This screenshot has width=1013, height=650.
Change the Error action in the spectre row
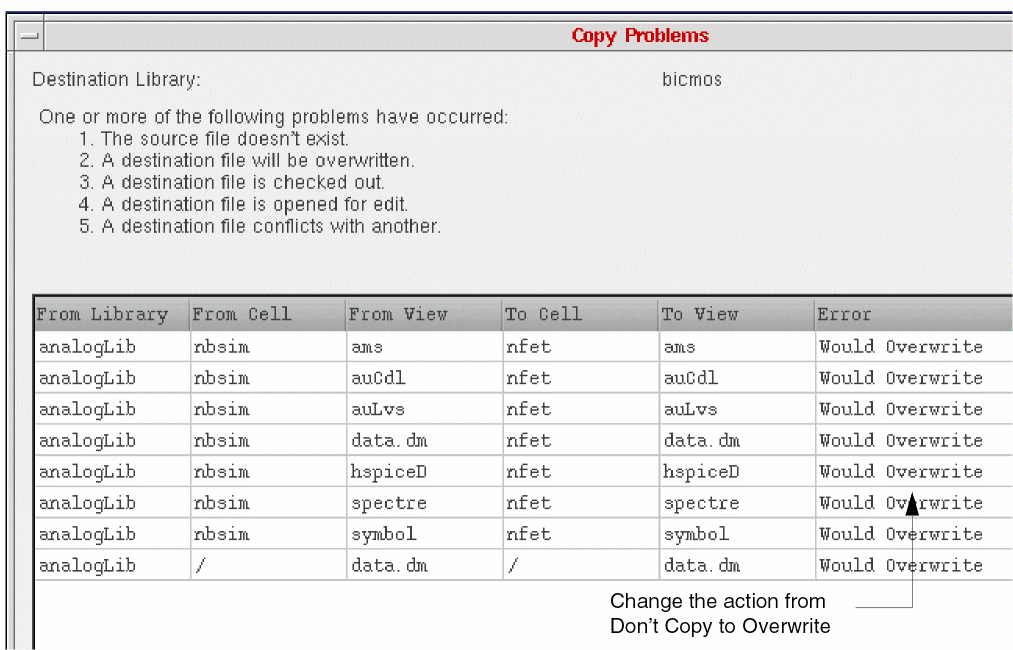901,503
